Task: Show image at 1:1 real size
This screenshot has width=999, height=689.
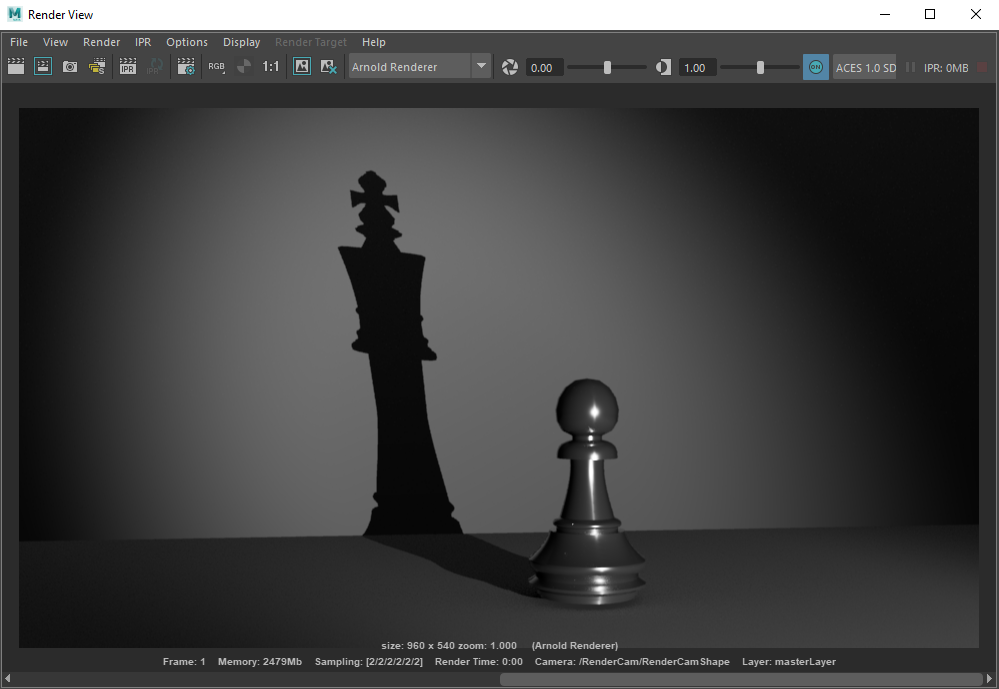Action: pyautogui.click(x=270, y=67)
